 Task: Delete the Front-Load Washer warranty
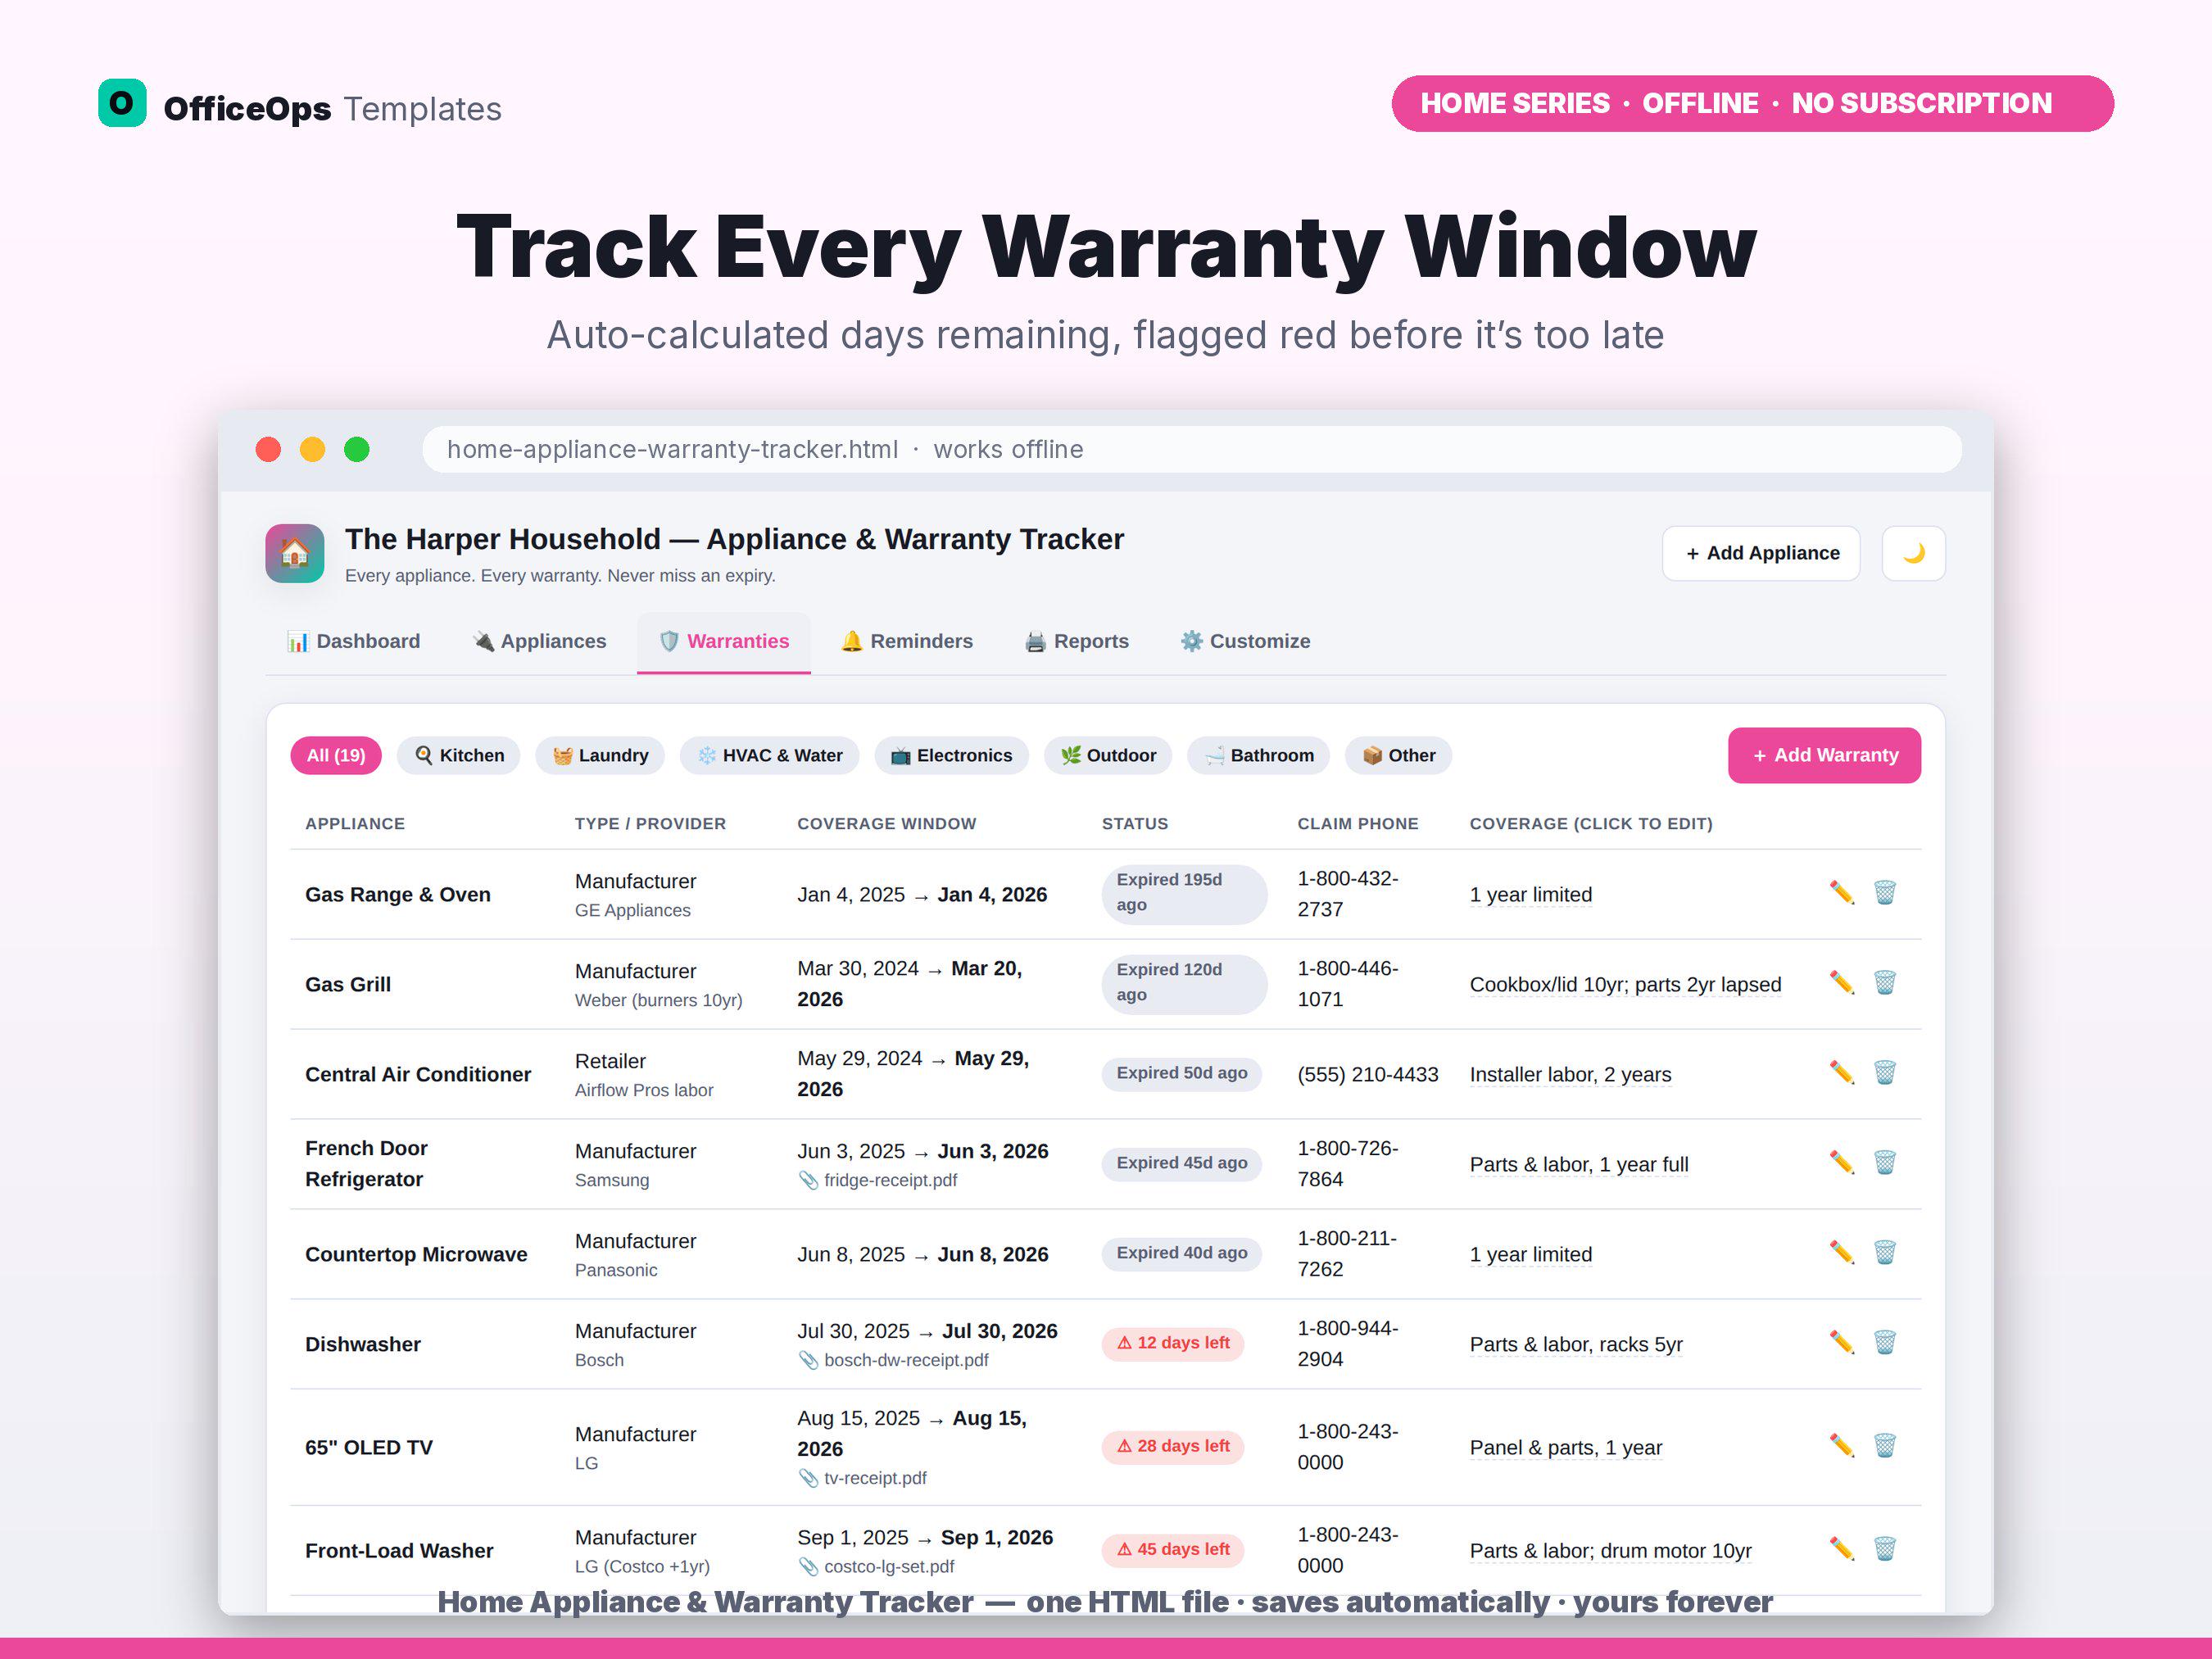tap(1884, 1549)
